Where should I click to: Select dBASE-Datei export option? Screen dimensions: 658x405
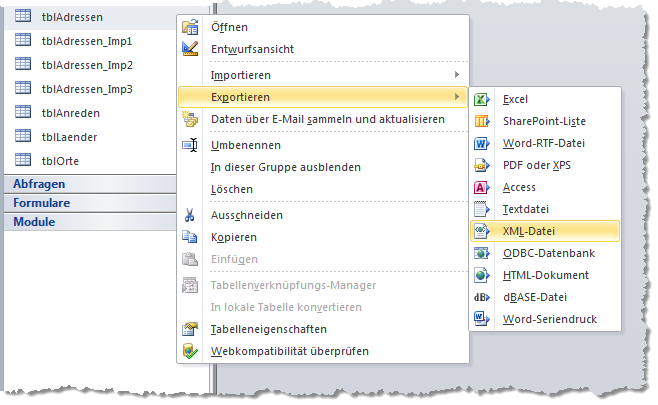click(x=545, y=297)
